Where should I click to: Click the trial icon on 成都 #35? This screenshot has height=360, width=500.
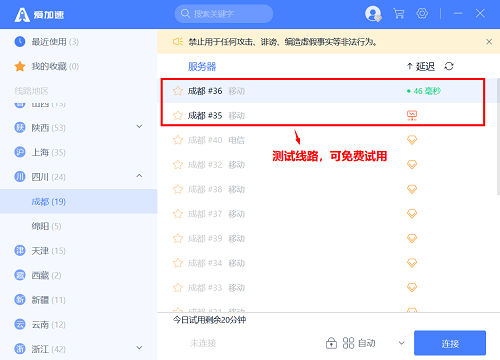(x=412, y=115)
